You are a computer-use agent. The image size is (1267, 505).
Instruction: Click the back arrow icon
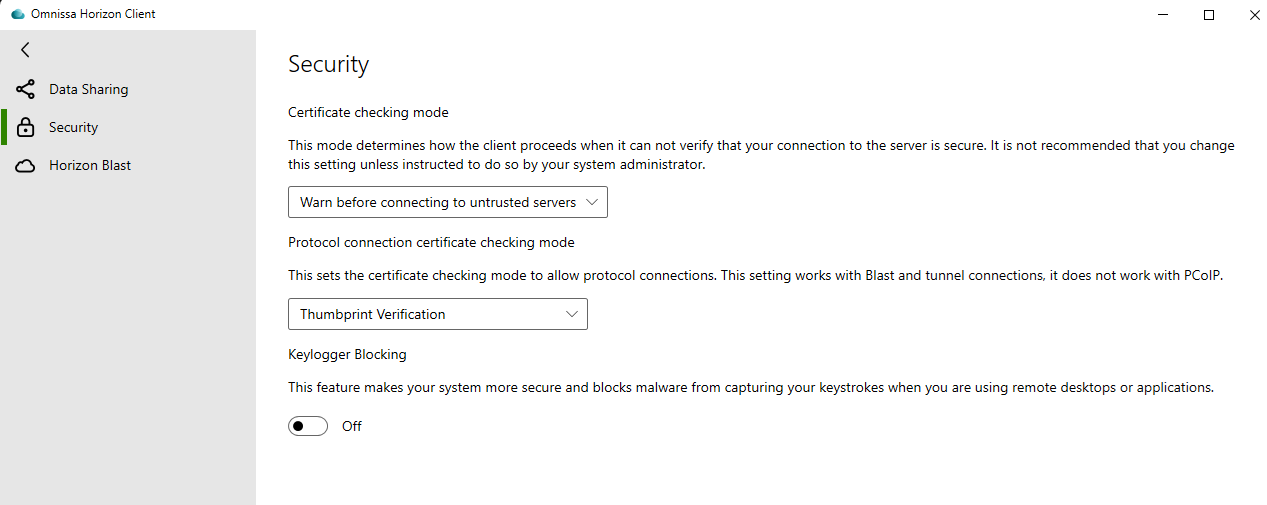tap(25, 50)
